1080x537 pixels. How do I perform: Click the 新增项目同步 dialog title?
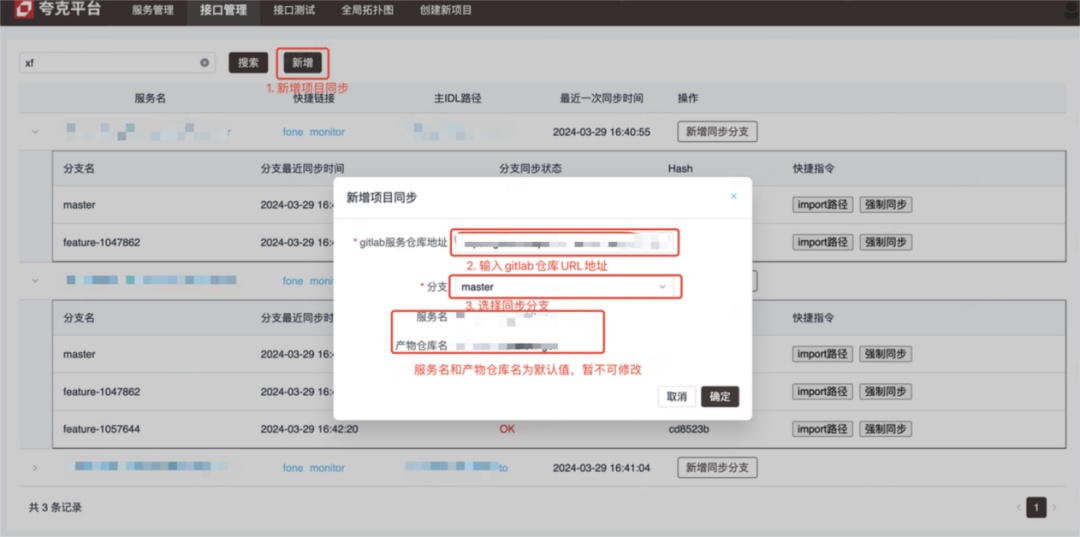tap(382, 198)
